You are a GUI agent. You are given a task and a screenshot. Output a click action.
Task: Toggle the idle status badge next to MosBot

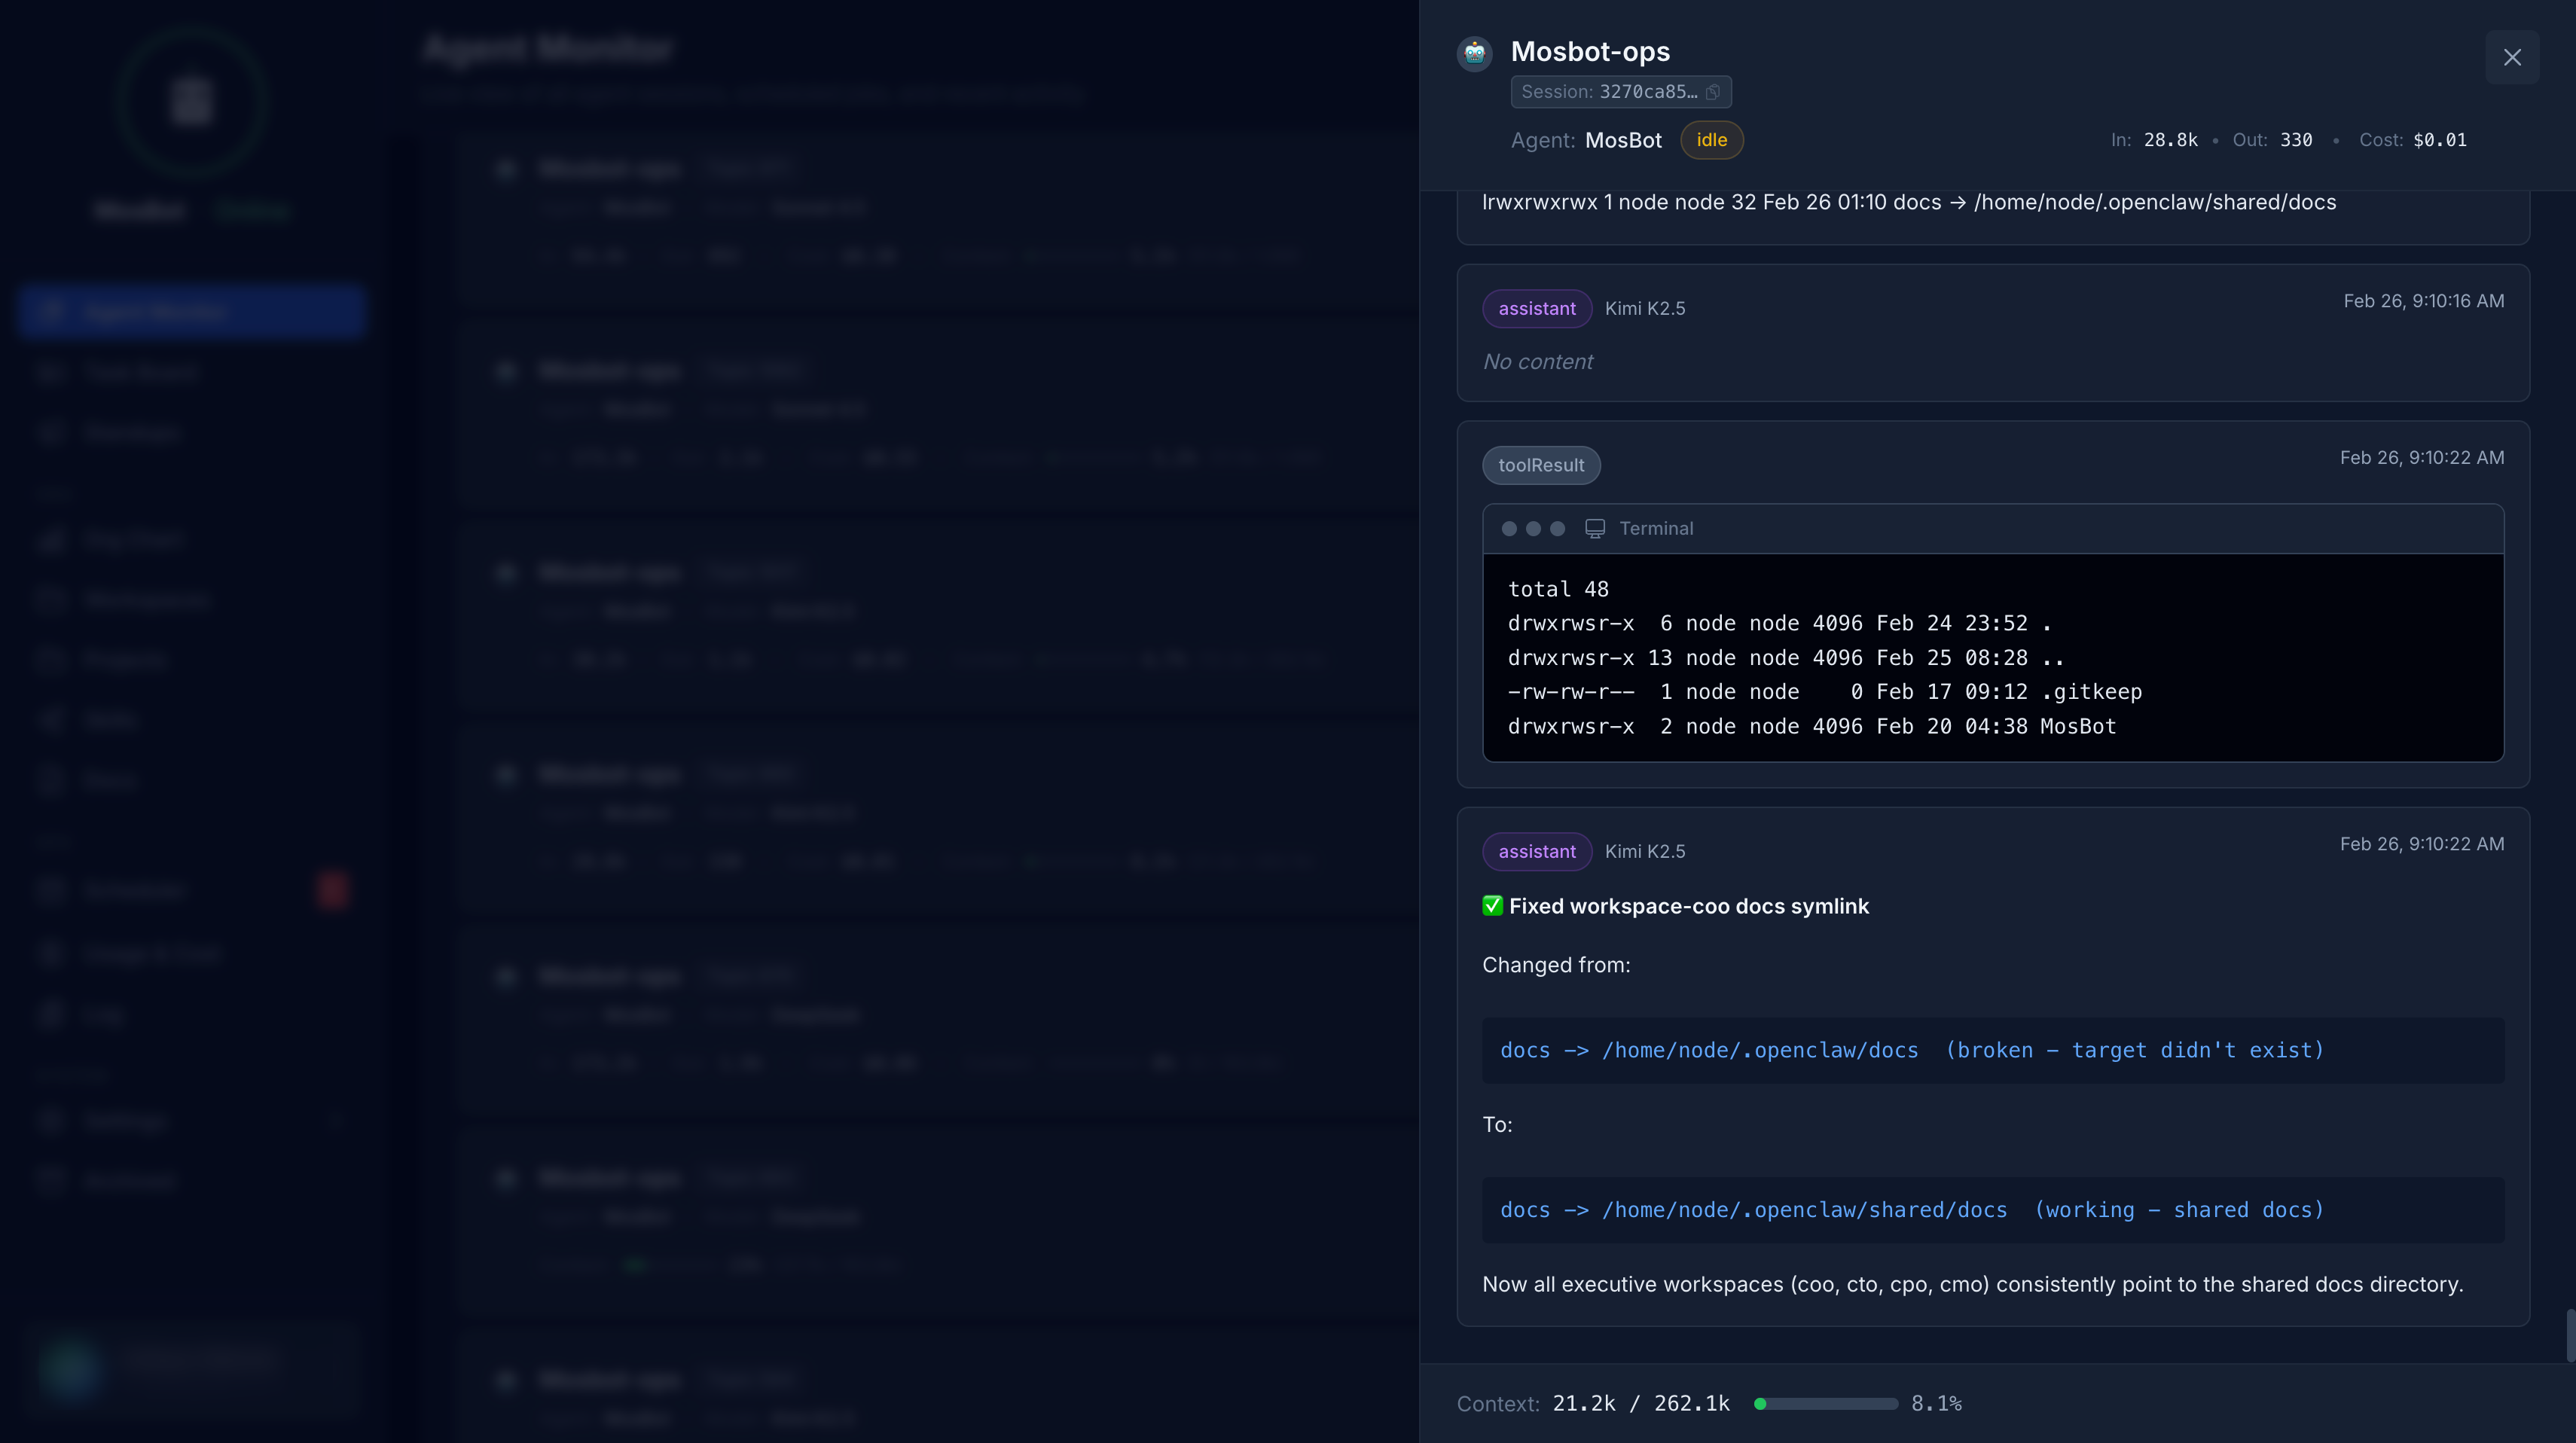[1711, 140]
